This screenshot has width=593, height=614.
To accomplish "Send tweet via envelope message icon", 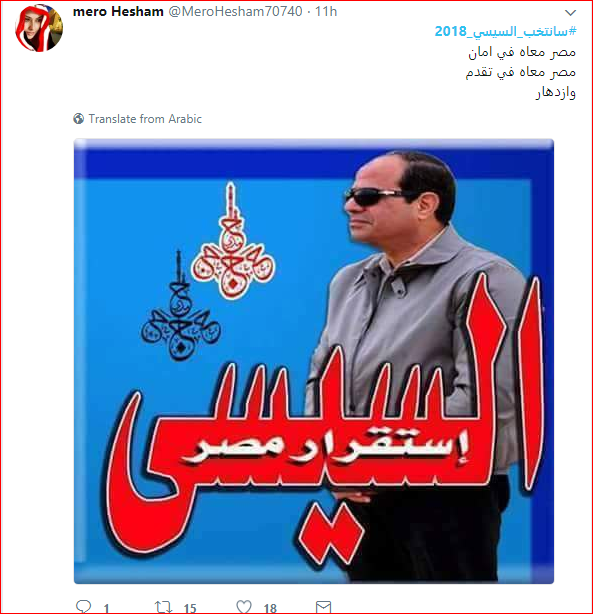I will point(324,607).
